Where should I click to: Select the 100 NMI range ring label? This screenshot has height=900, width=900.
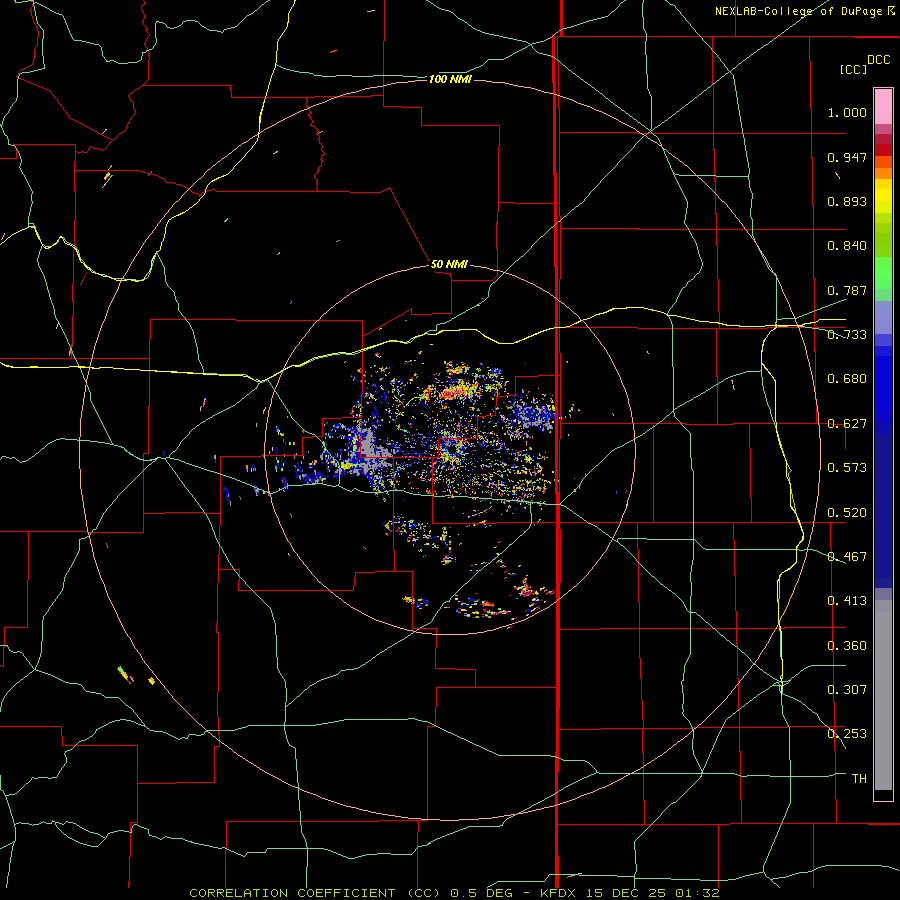tap(449, 79)
